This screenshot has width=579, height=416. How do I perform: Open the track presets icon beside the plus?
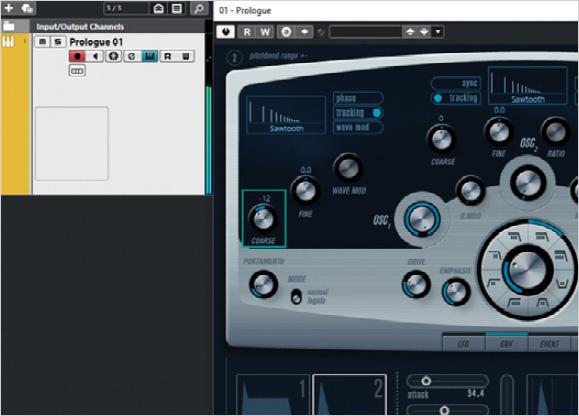[x=27, y=8]
